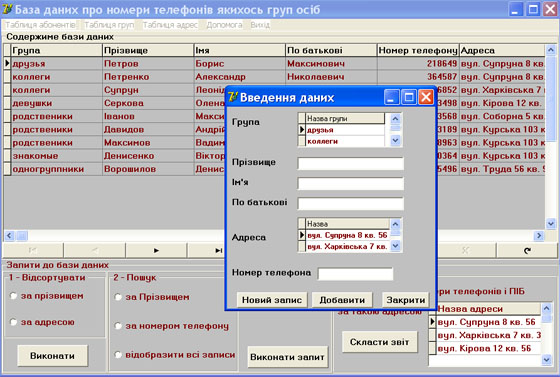Select коллеги in Назва групи list
Image resolution: width=560 pixels, height=377 pixels.
[x=345, y=141]
